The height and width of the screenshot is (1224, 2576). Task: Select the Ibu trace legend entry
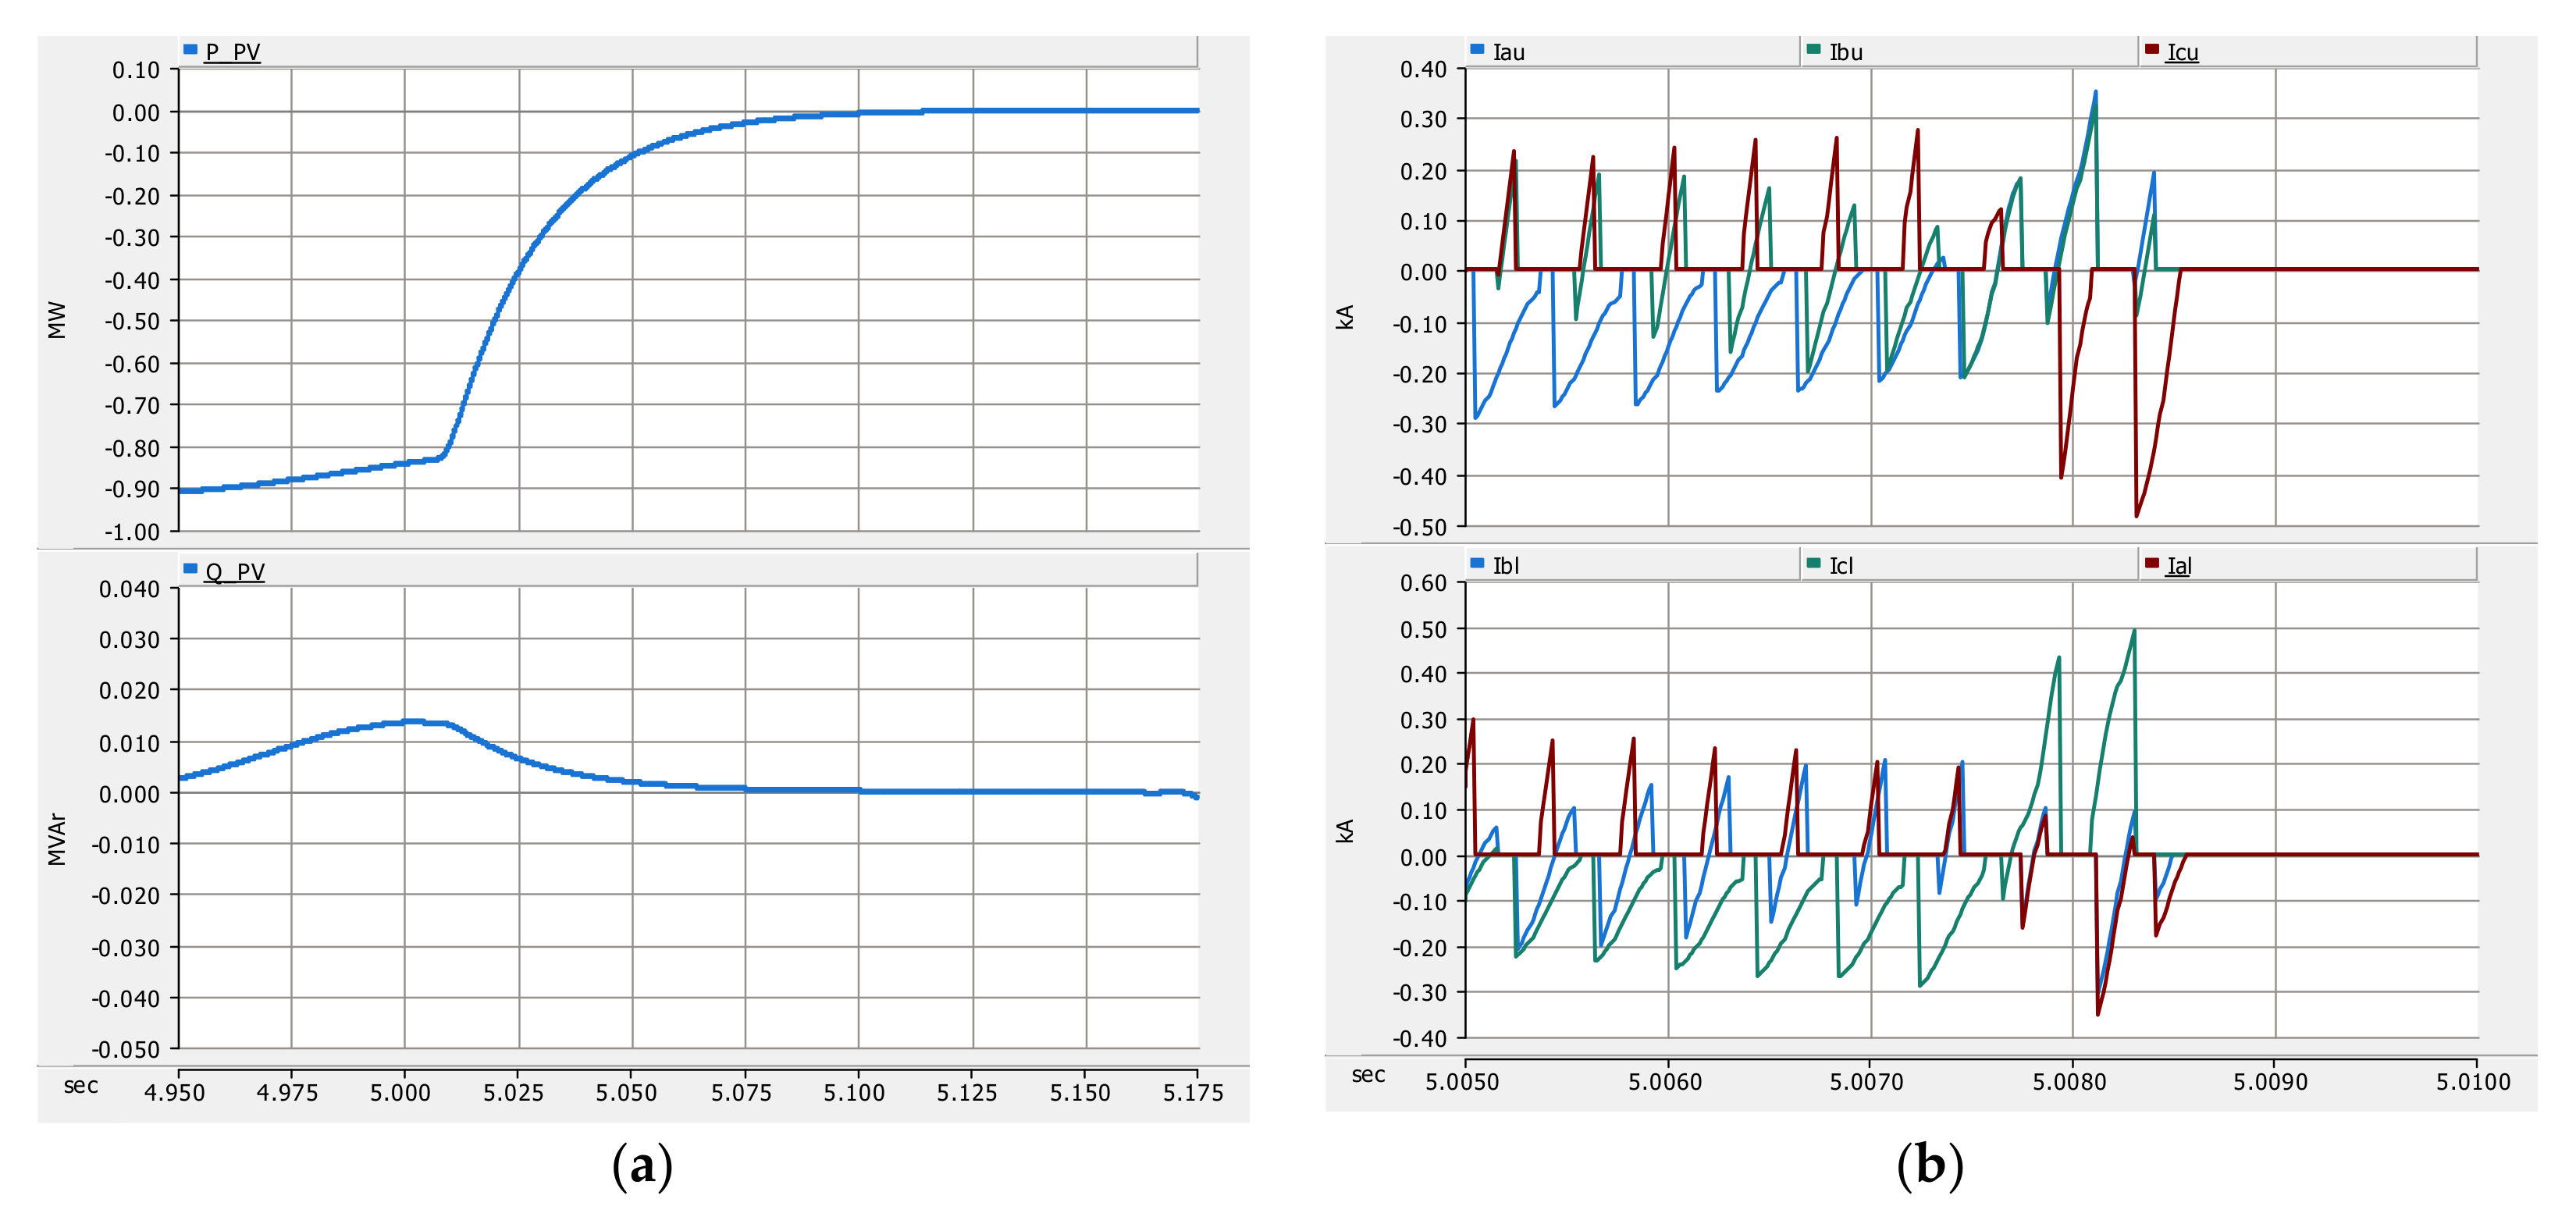tap(1845, 52)
